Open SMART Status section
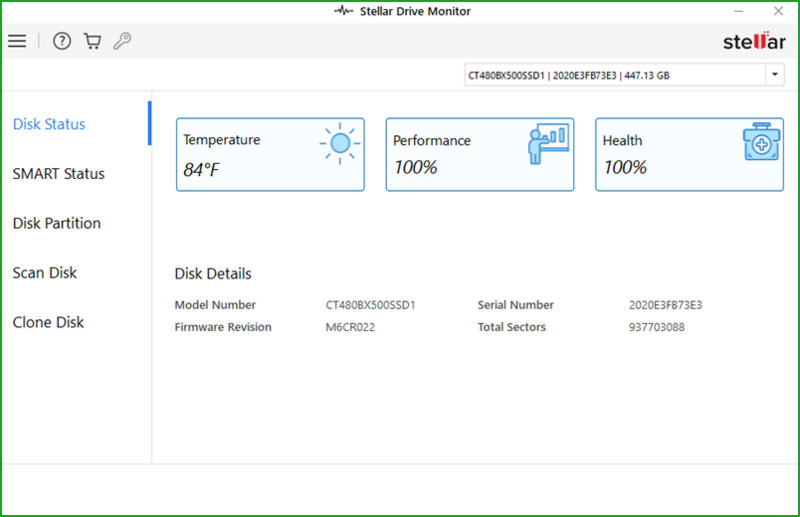800x517 pixels. [x=59, y=174]
